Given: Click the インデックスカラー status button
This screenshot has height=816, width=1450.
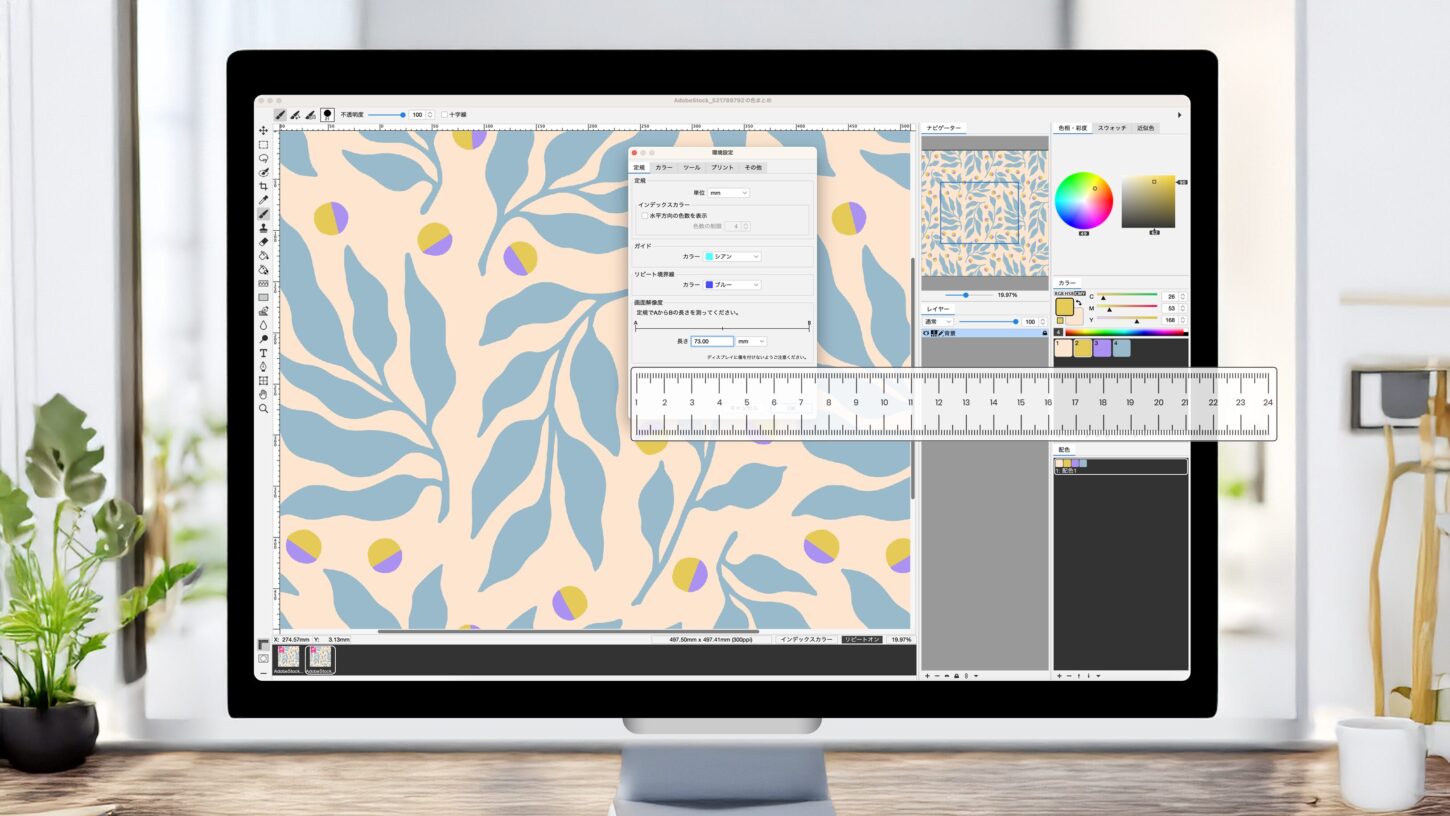Looking at the screenshot, I should coord(806,639).
